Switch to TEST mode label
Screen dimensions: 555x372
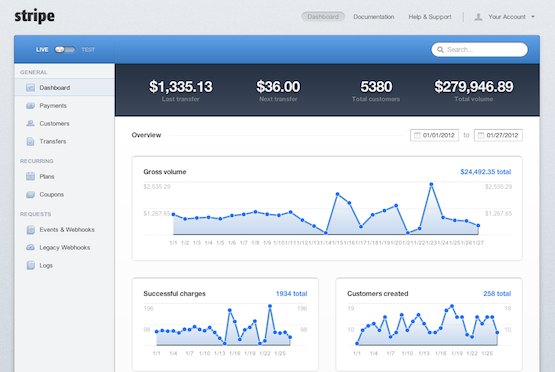[x=88, y=50]
